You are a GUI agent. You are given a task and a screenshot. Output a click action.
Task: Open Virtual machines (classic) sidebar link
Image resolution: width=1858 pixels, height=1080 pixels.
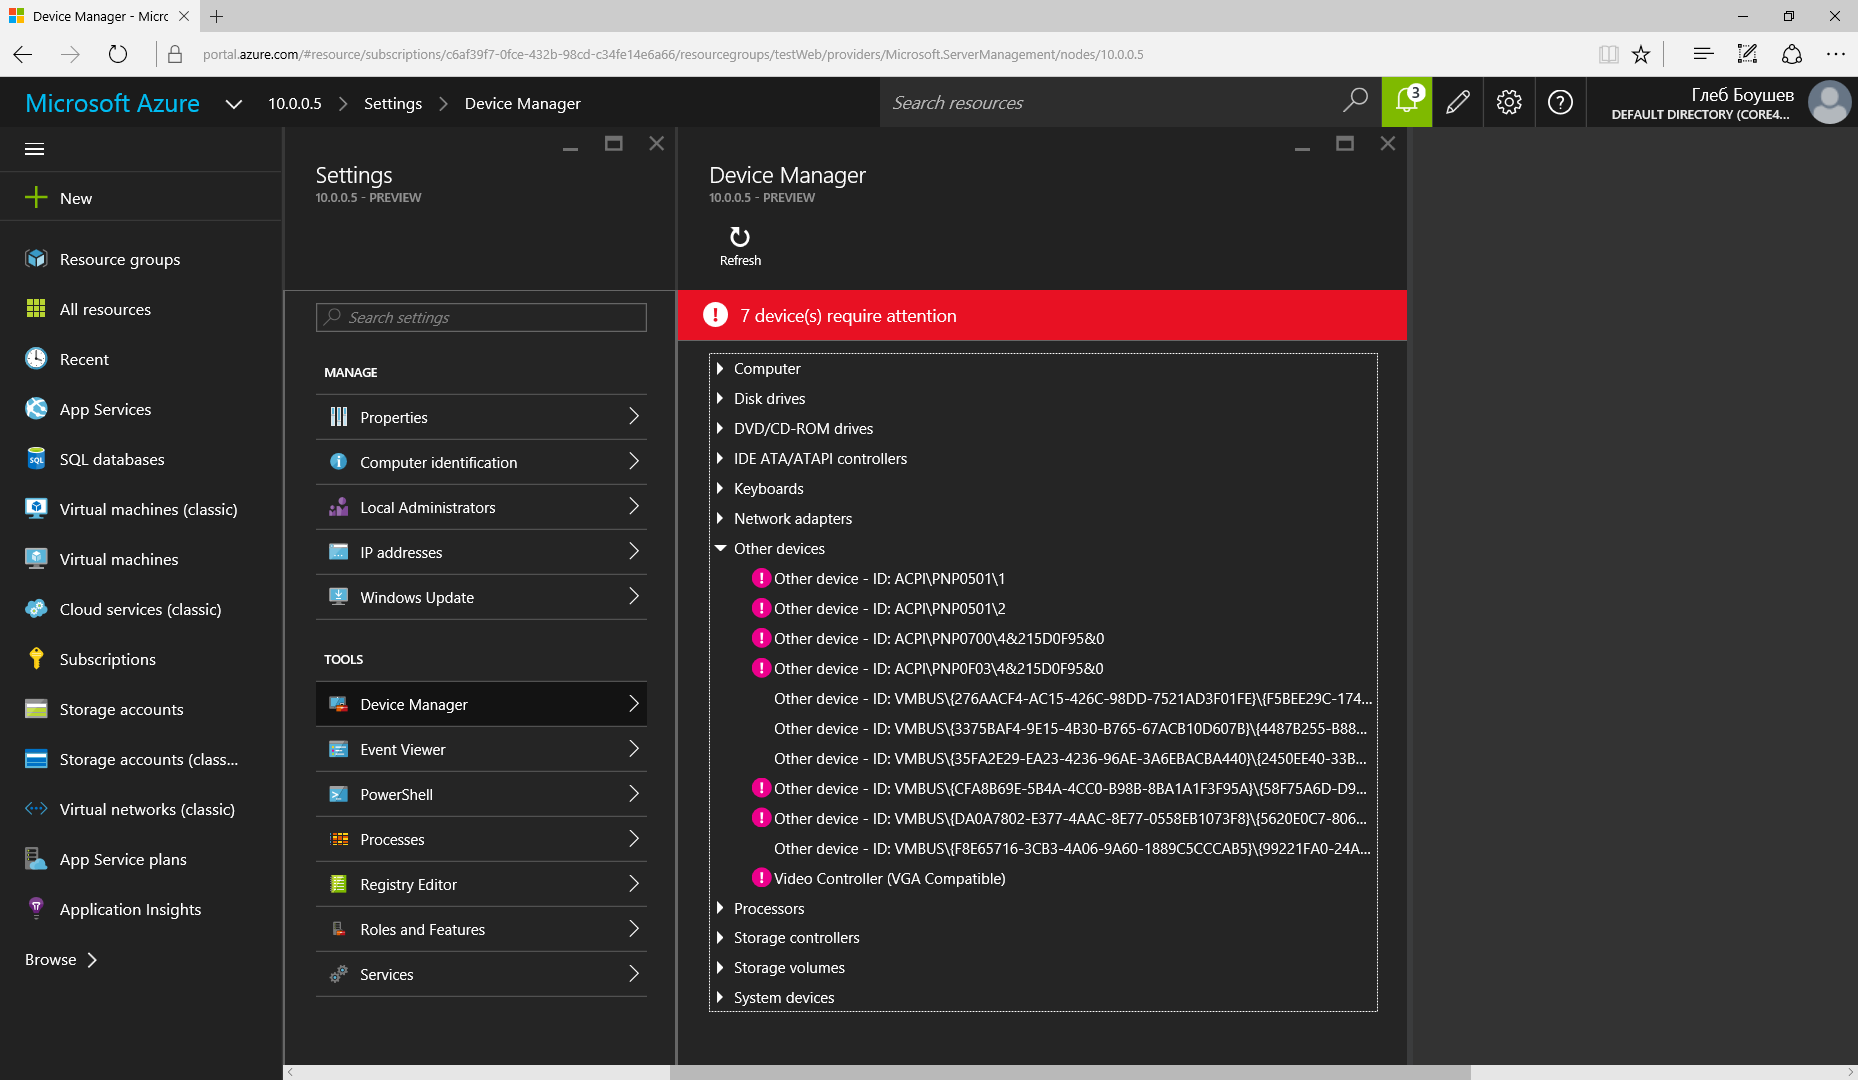148,509
